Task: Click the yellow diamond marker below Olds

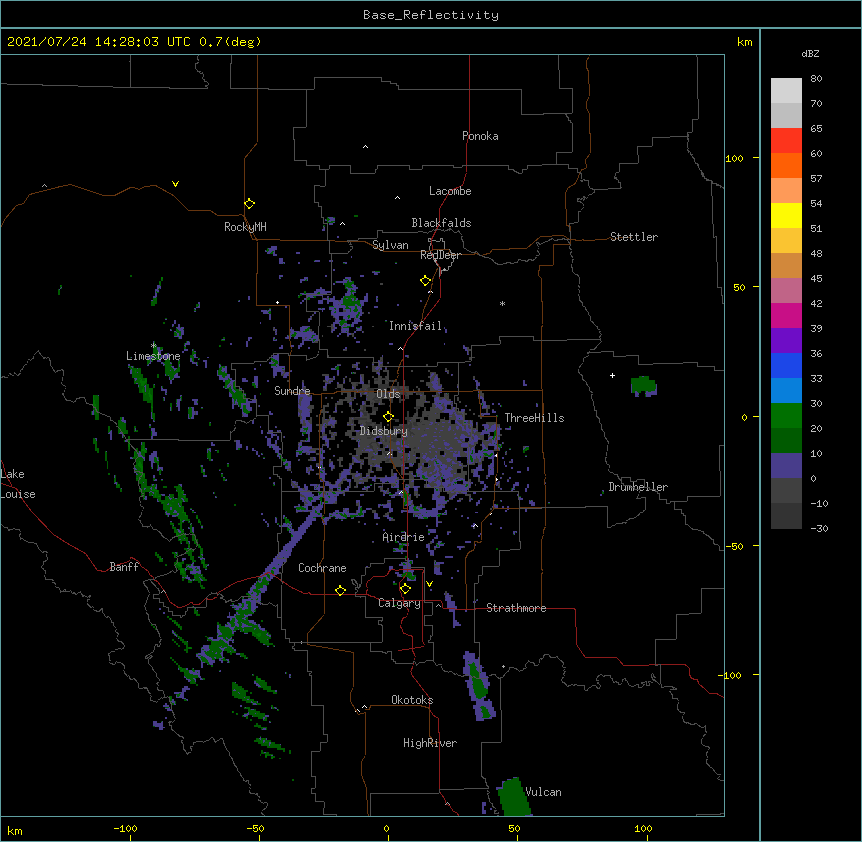Action: pos(388,417)
